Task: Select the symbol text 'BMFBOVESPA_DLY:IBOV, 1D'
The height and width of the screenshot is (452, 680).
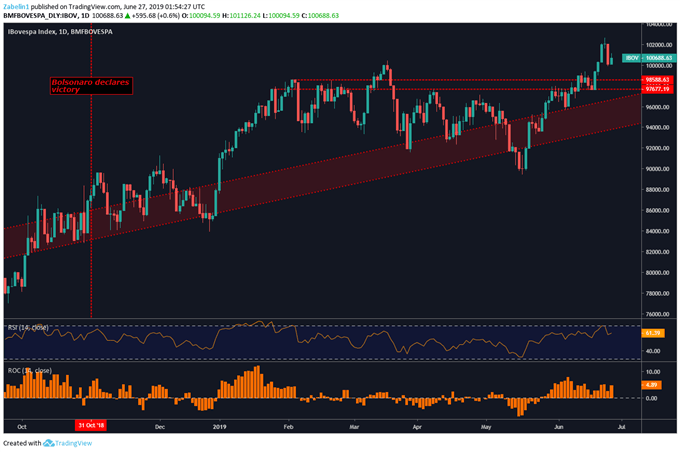Action: click(46, 16)
